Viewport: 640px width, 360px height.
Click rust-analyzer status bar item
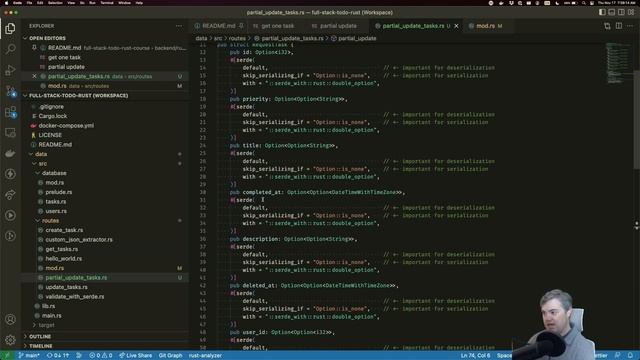click(205, 356)
